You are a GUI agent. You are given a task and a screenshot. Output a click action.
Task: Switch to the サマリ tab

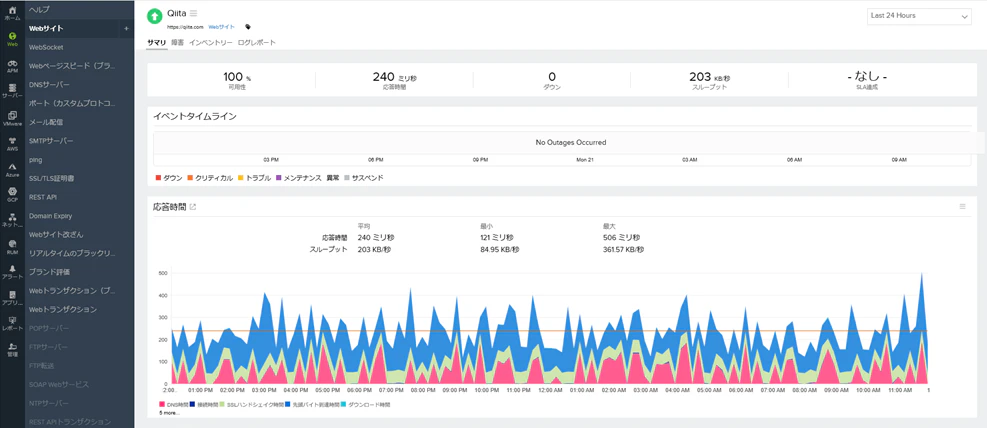[x=157, y=43]
